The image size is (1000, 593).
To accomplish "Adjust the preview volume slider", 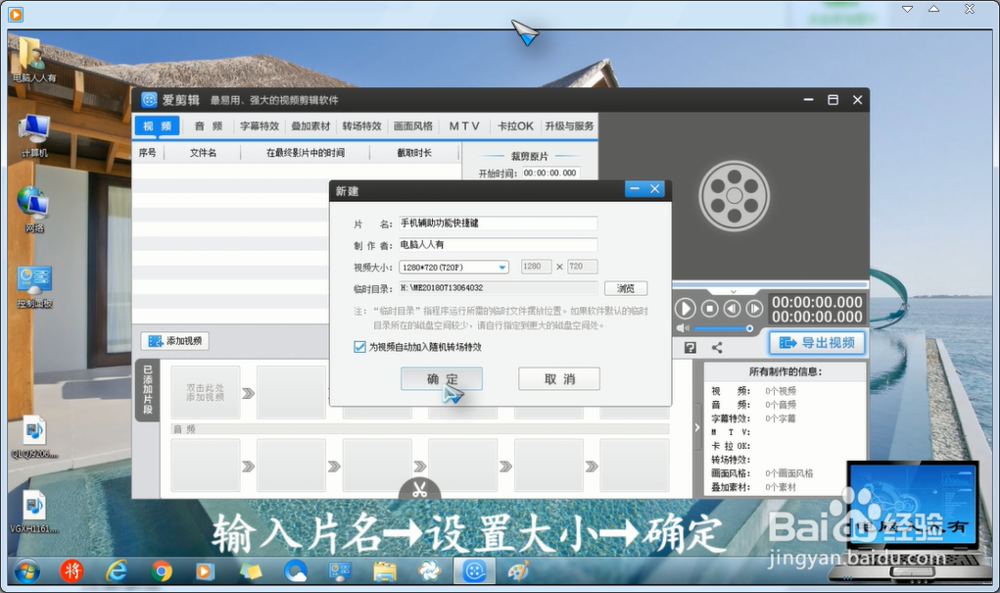I will click(x=722, y=328).
